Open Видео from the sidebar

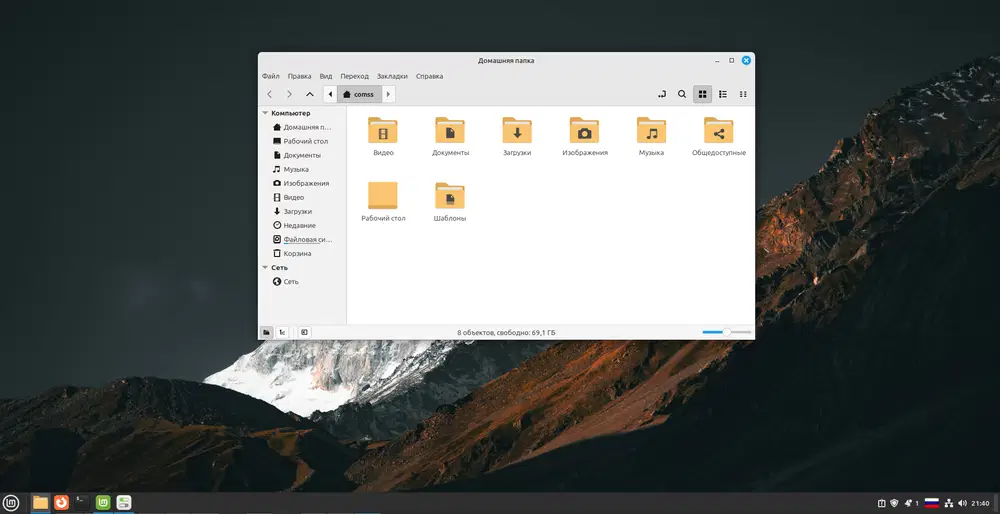[x=288, y=198]
